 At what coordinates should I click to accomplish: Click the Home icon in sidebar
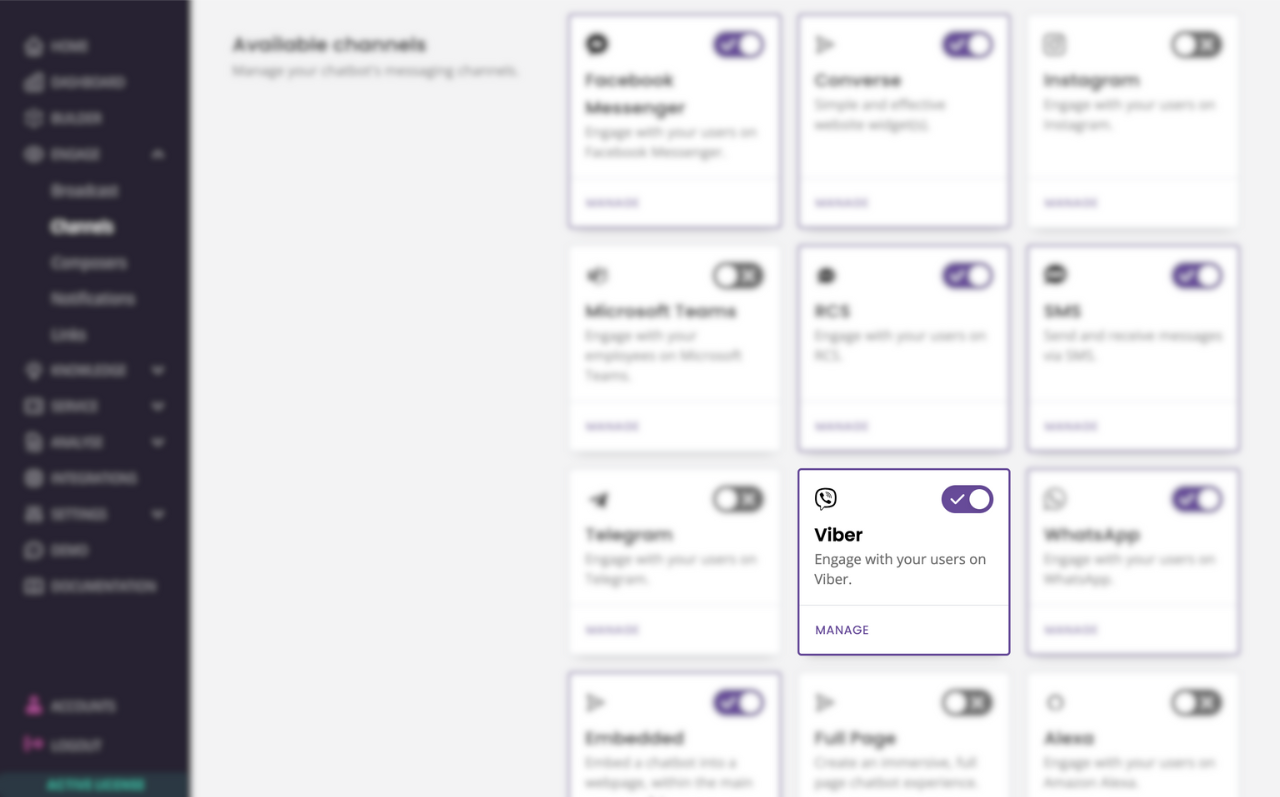click(34, 46)
